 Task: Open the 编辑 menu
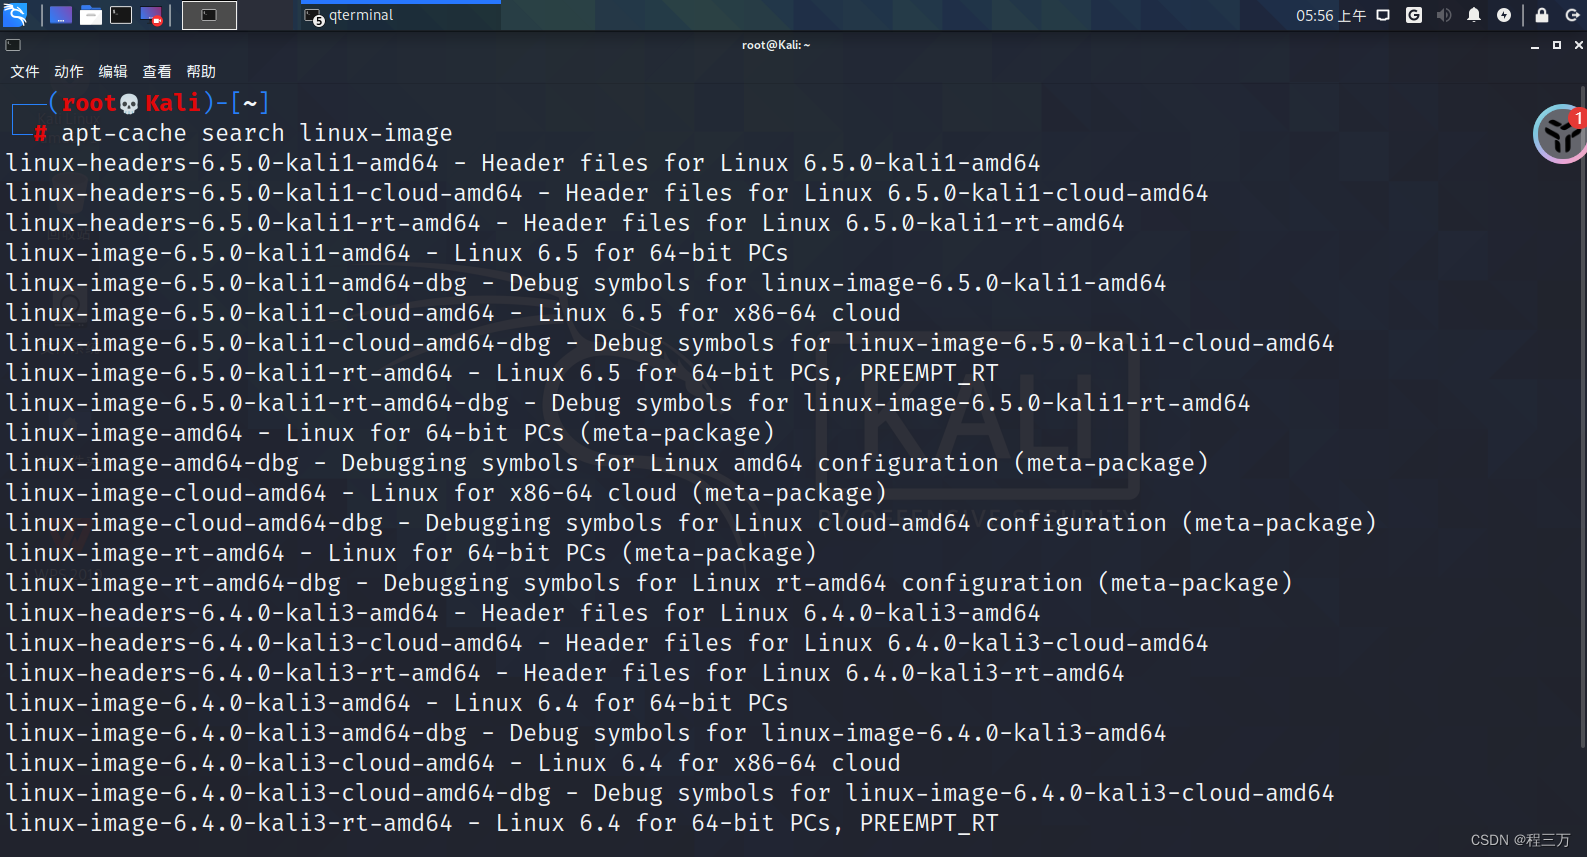tap(113, 72)
